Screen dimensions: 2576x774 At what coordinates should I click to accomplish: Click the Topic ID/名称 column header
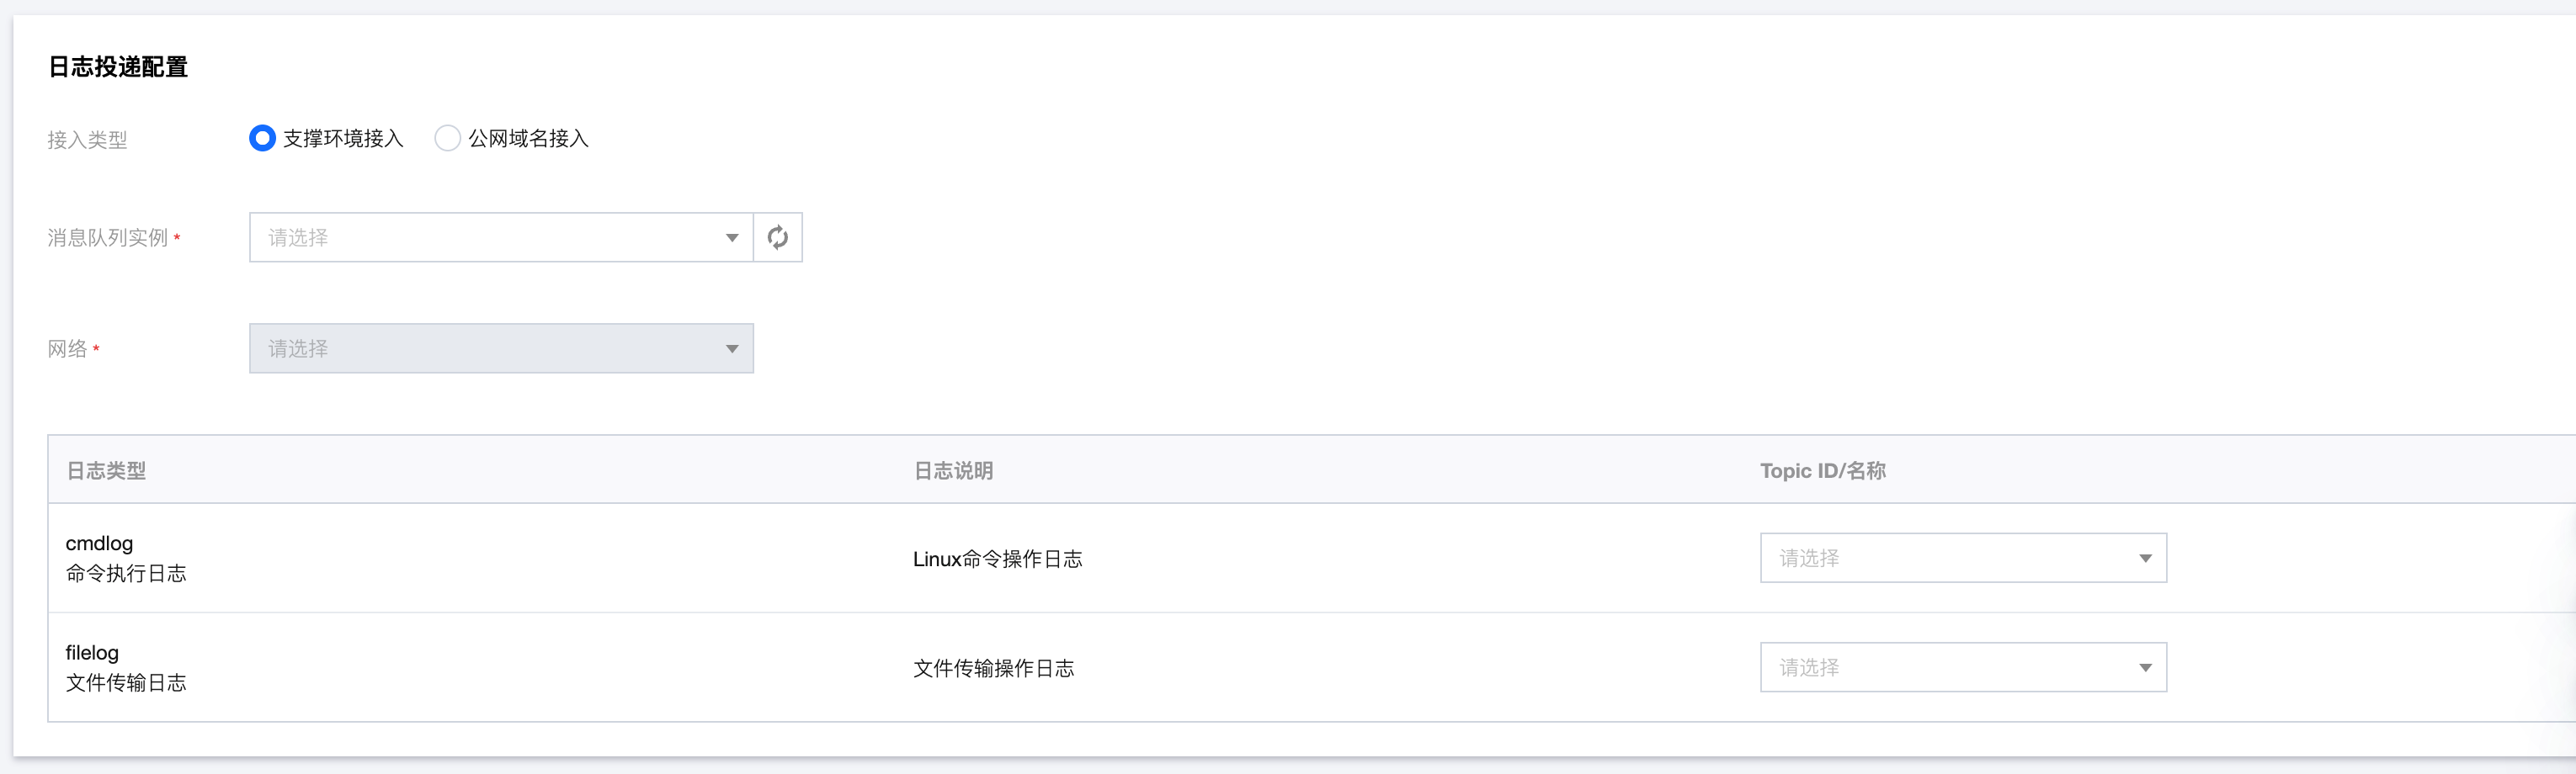tap(1822, 470)
